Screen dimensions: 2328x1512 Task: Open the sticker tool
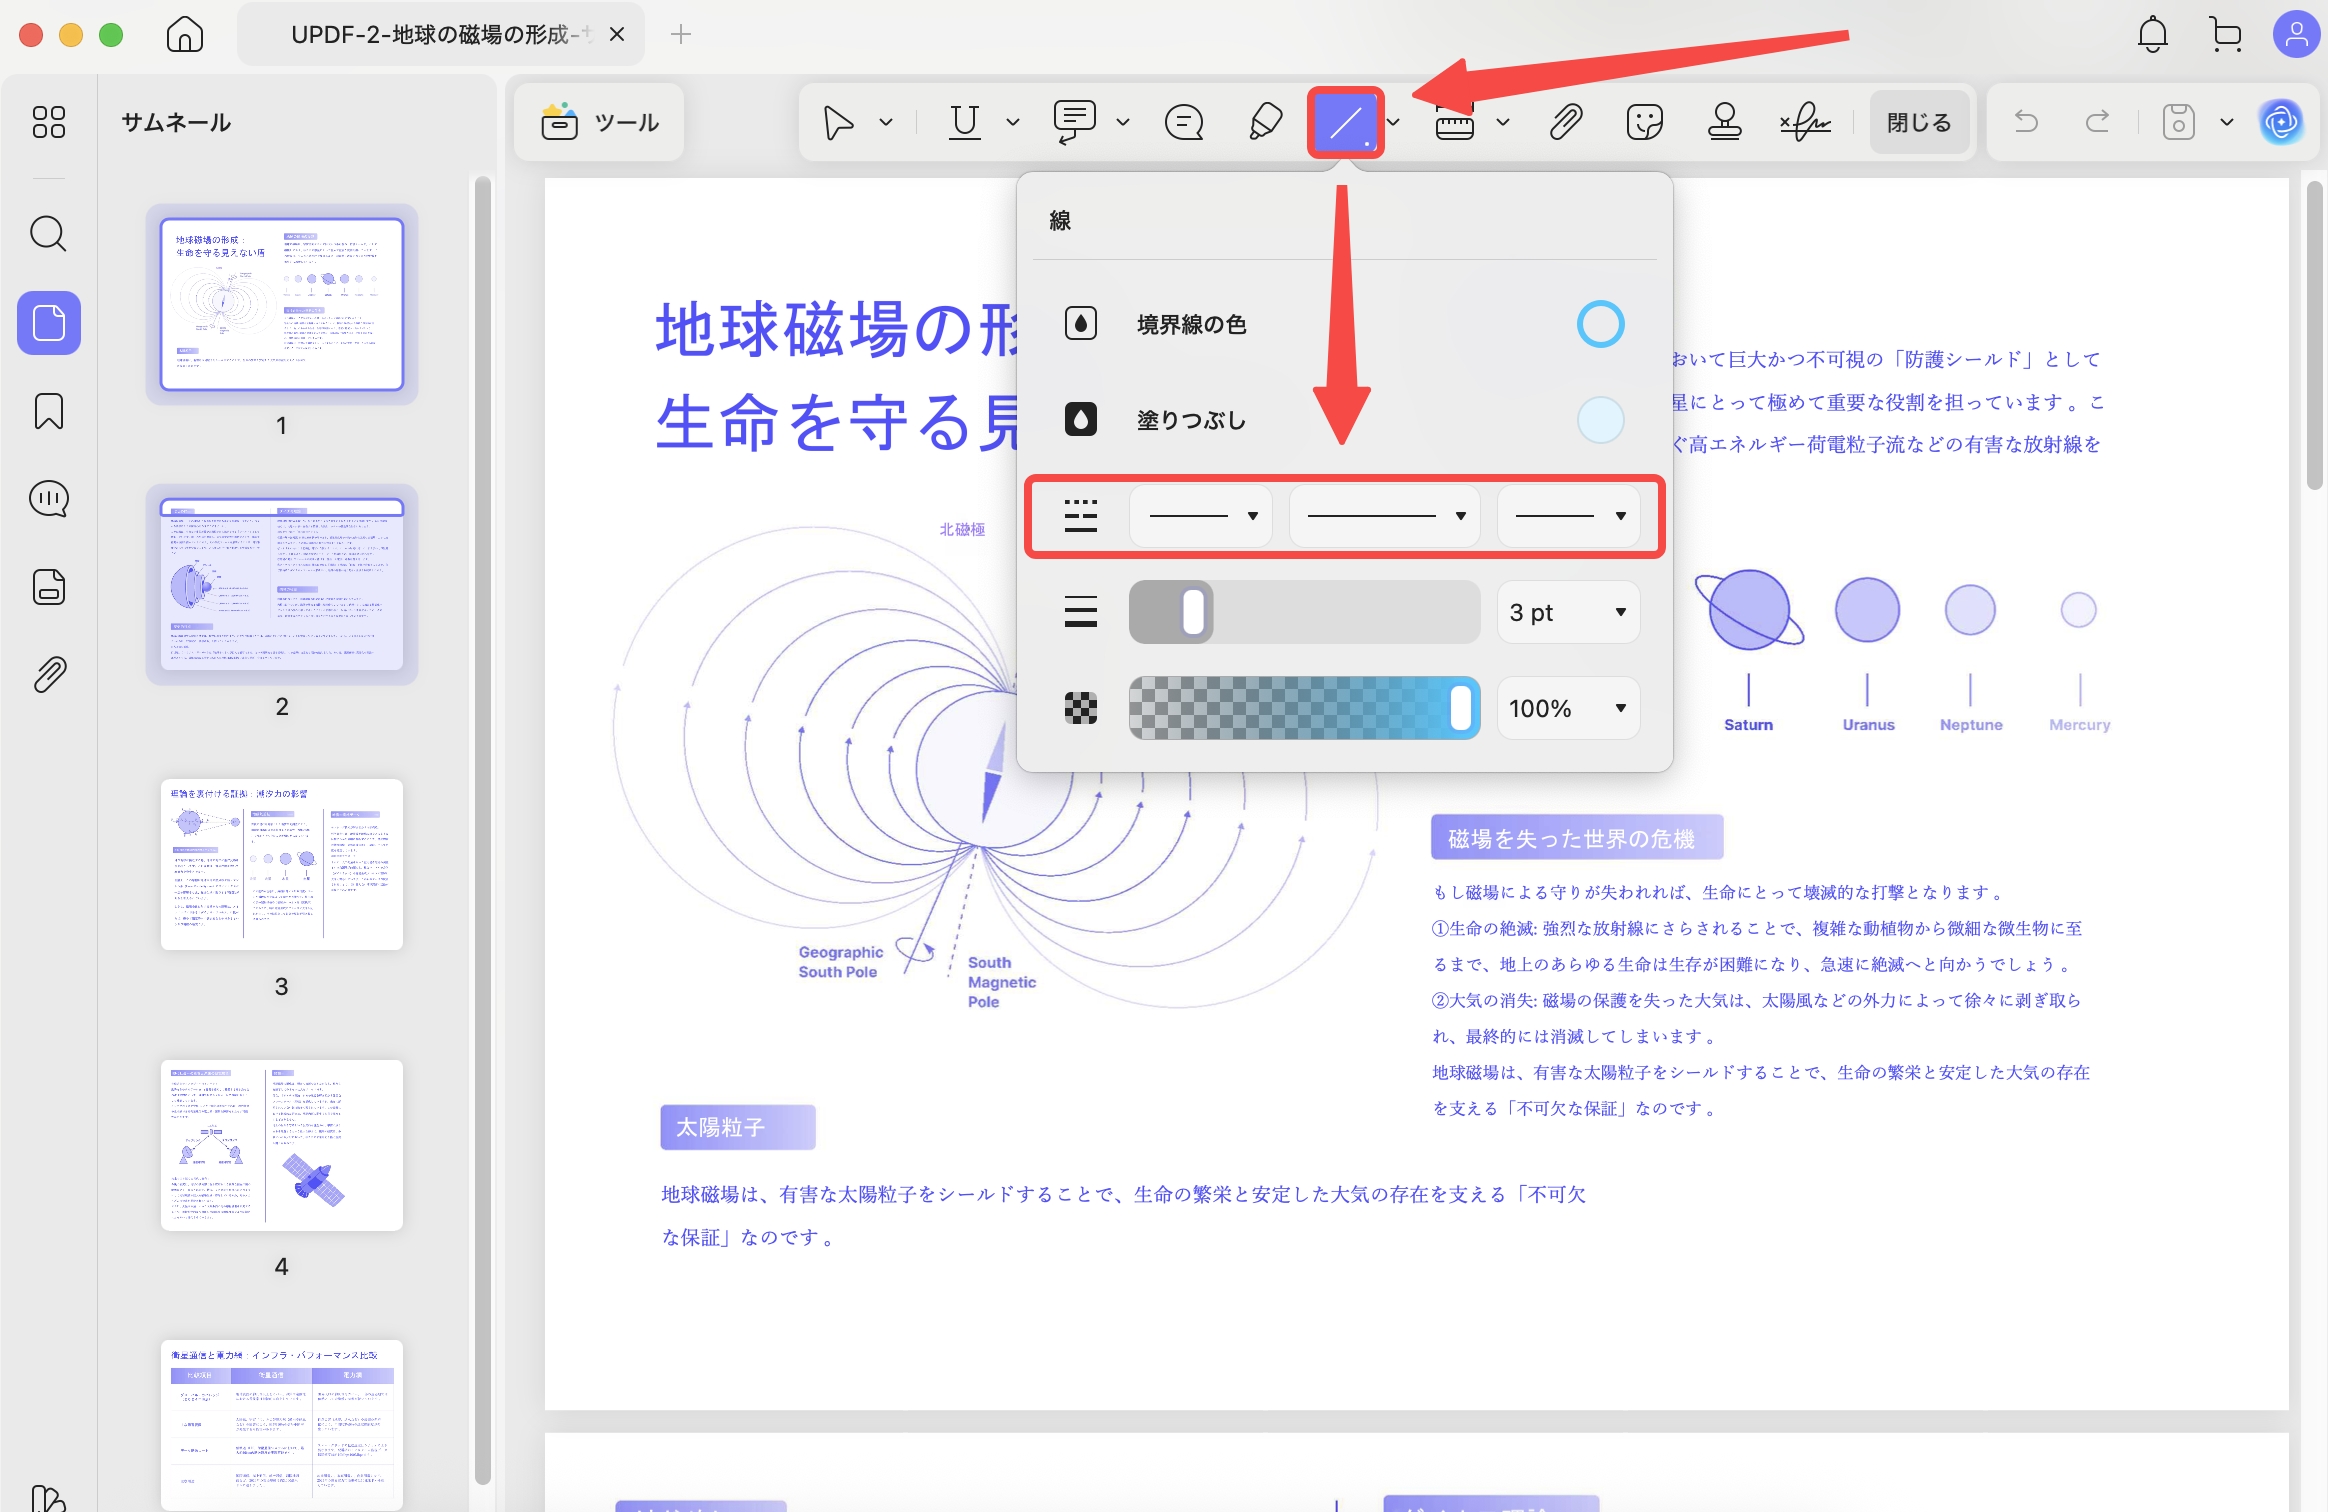tap(1644, 123)
